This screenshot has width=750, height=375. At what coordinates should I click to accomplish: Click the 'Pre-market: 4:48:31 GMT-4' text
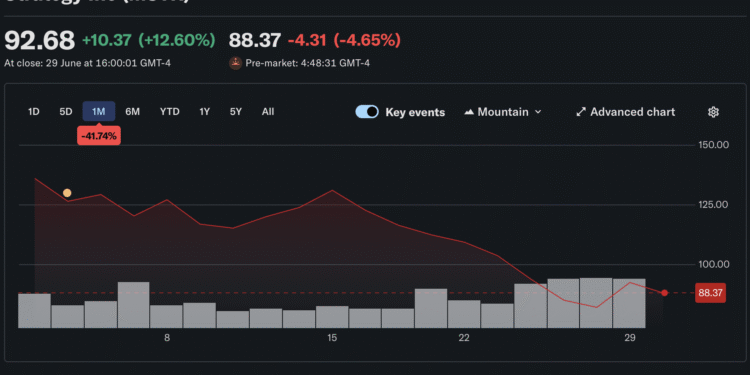(x=307, y=63)
